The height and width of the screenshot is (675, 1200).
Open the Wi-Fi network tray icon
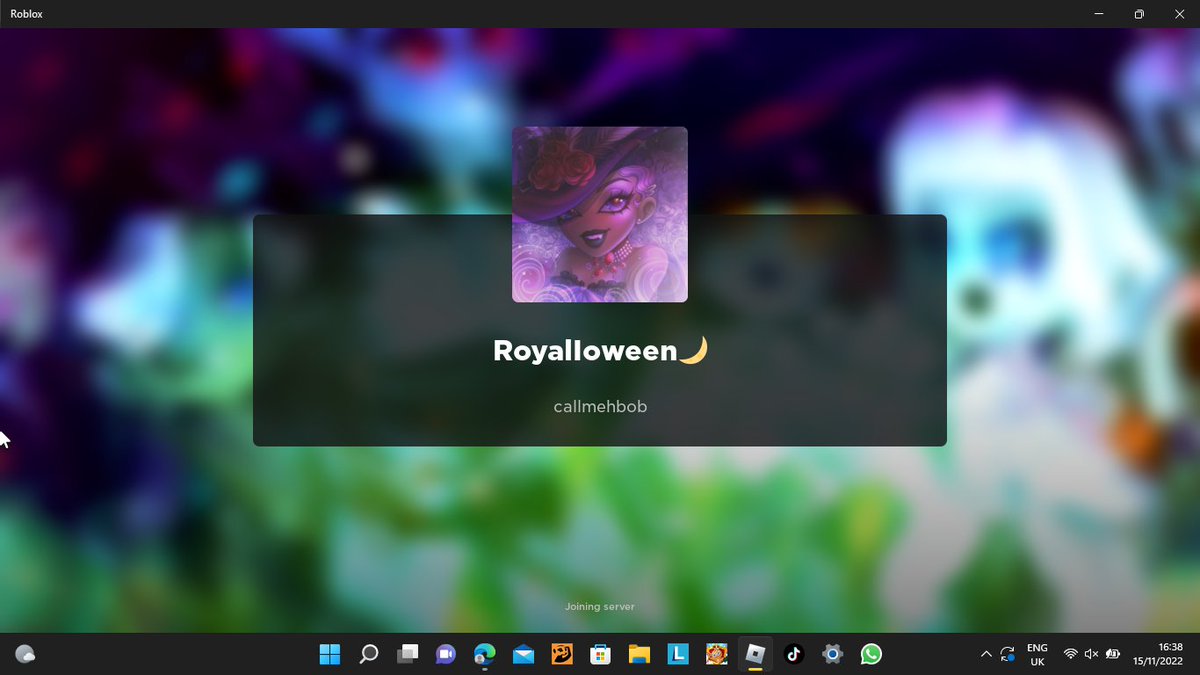coord(1071,654)
